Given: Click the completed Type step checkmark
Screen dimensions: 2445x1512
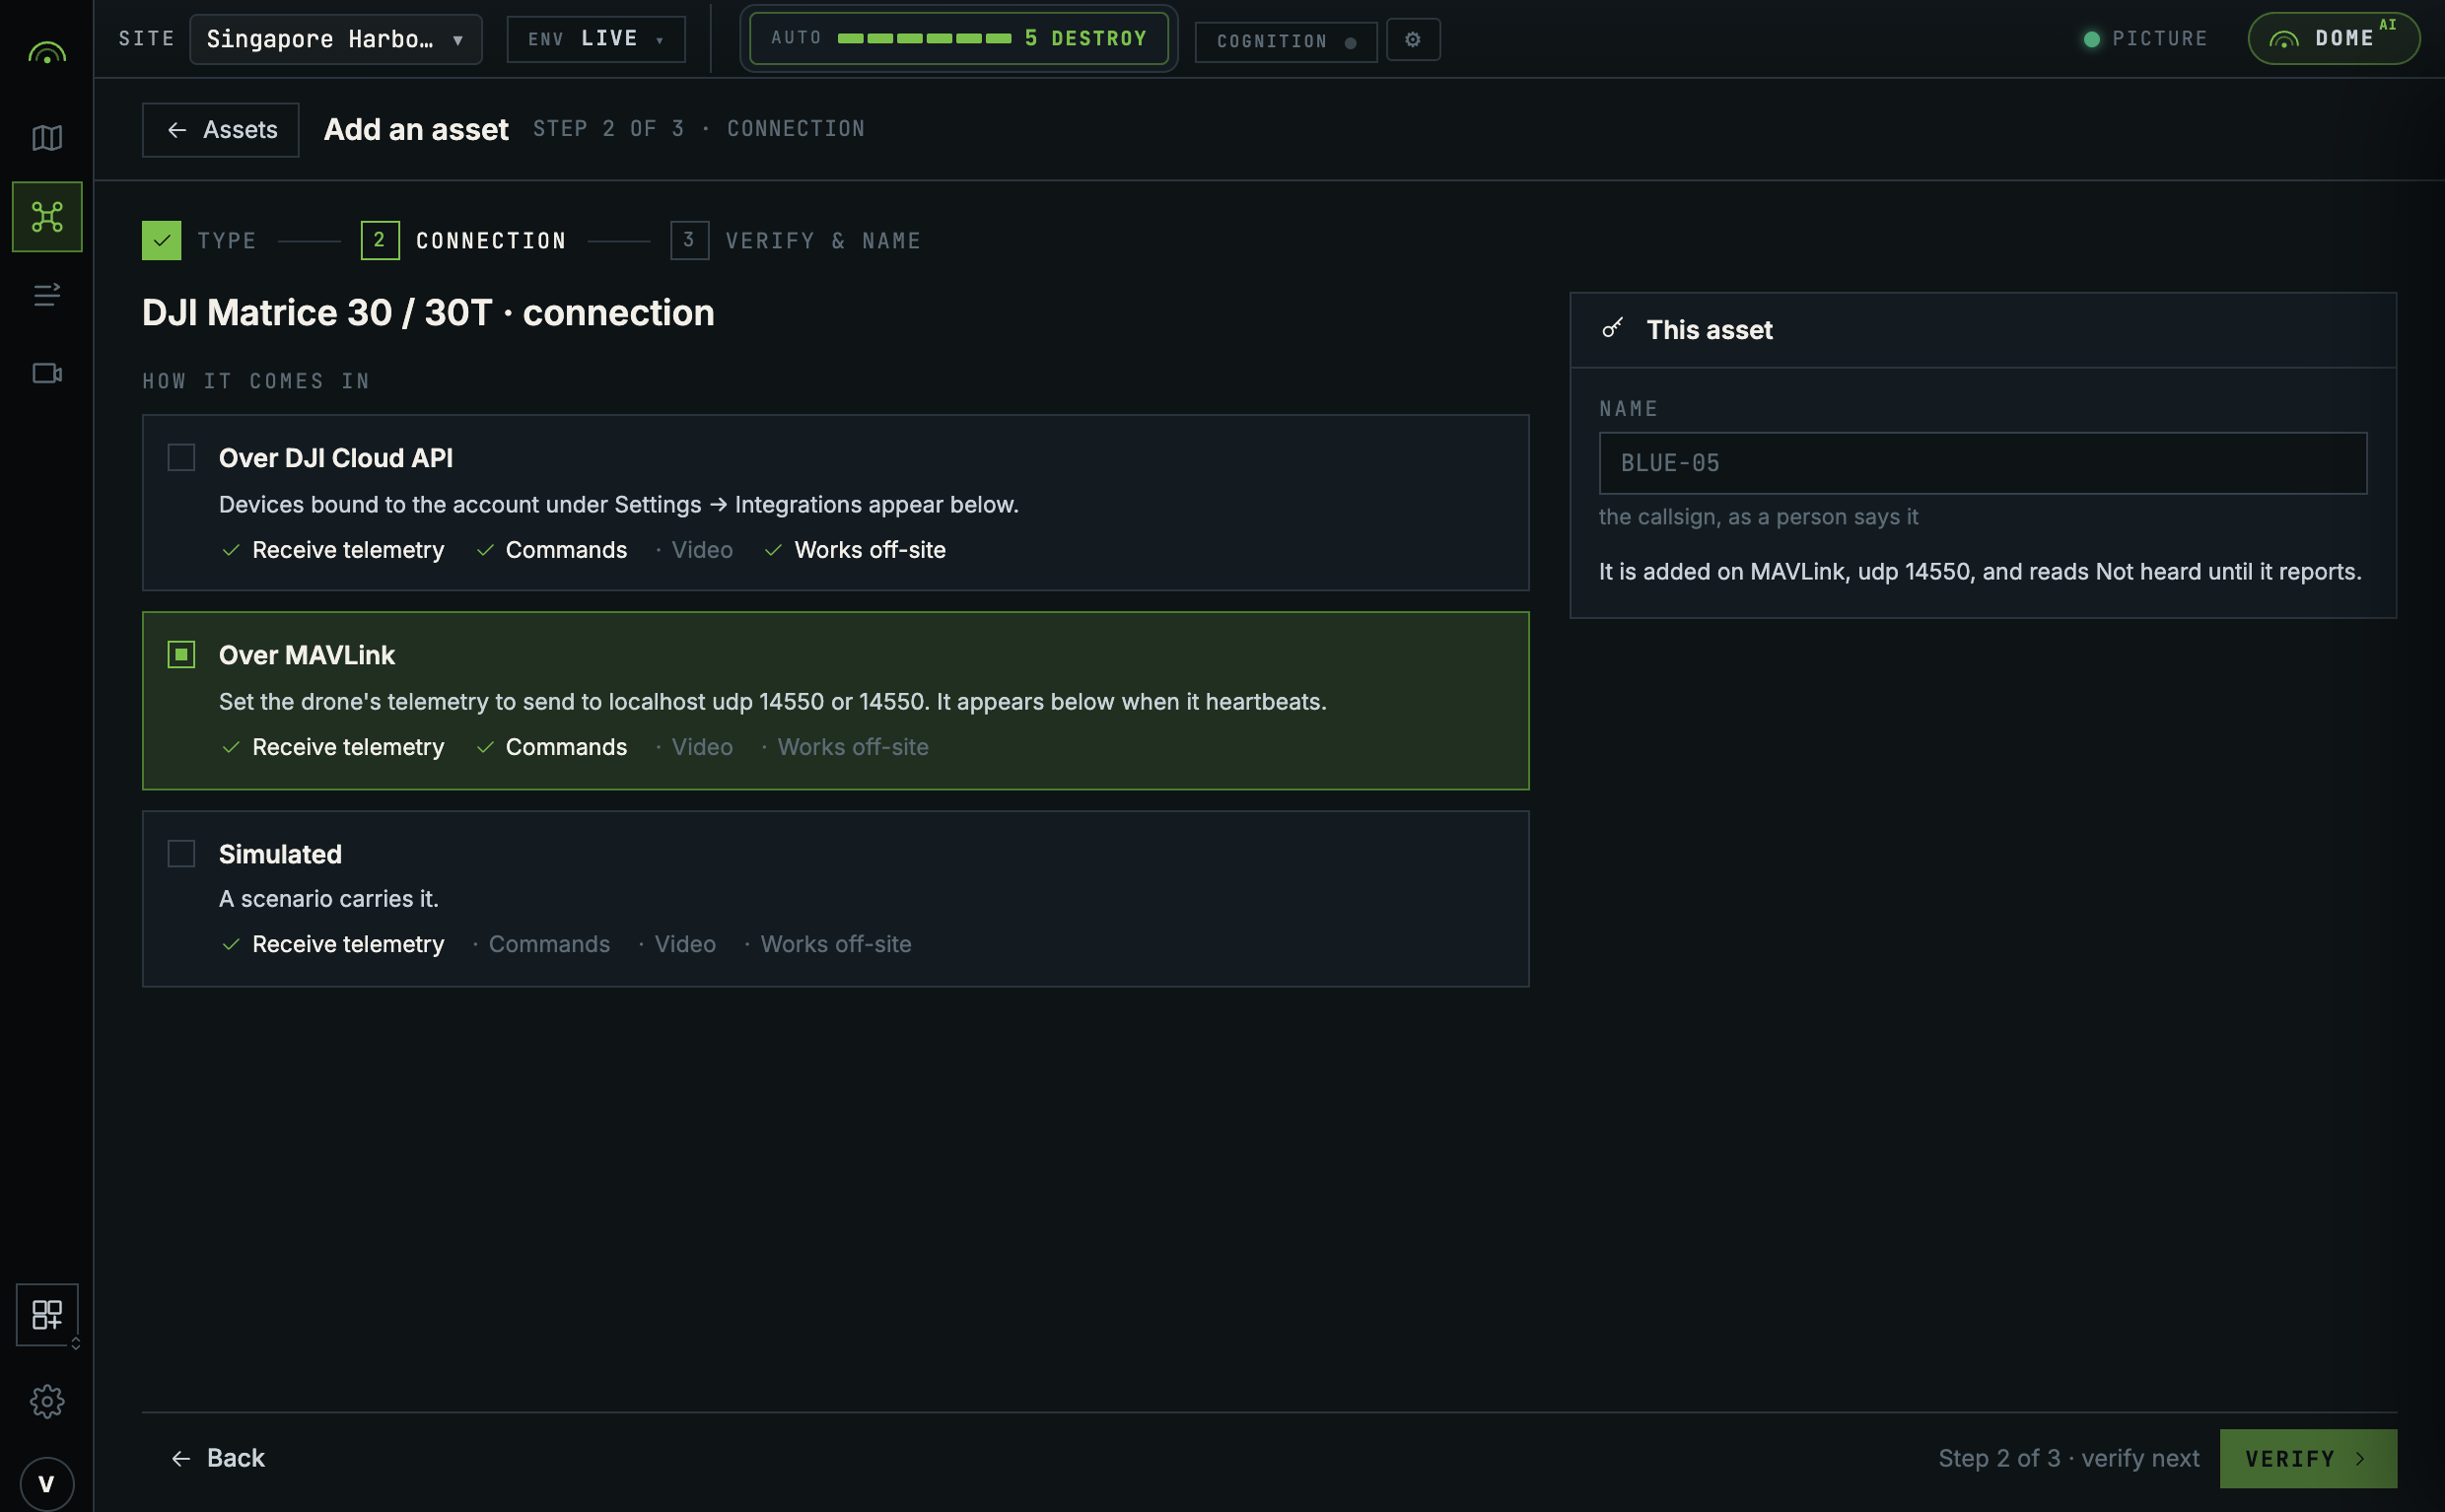Looking at the screenshot, I should pos(161,240).
